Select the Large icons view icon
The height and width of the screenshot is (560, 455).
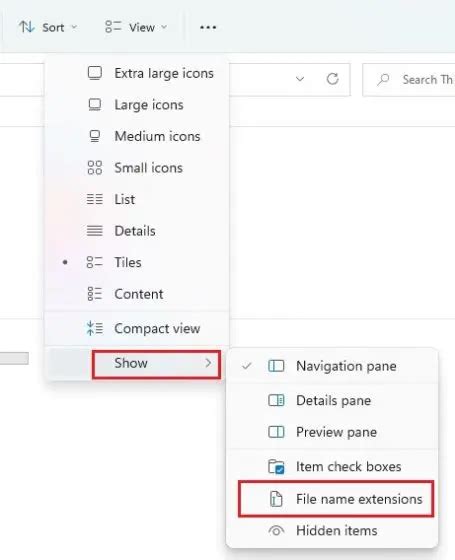point(95,105)
